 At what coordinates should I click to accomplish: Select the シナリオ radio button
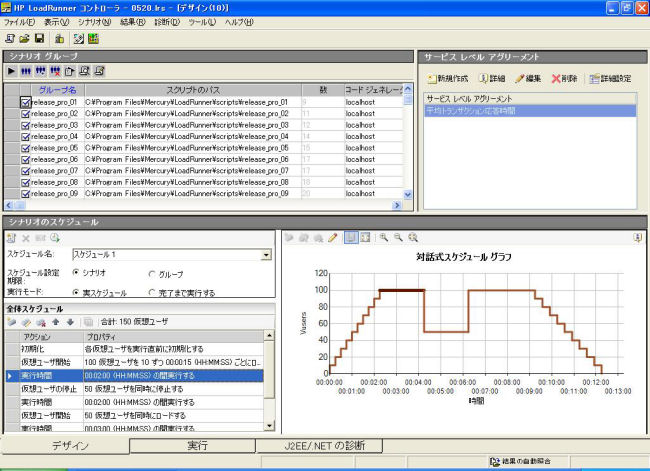pyautogui.click(x=75, y=272)
